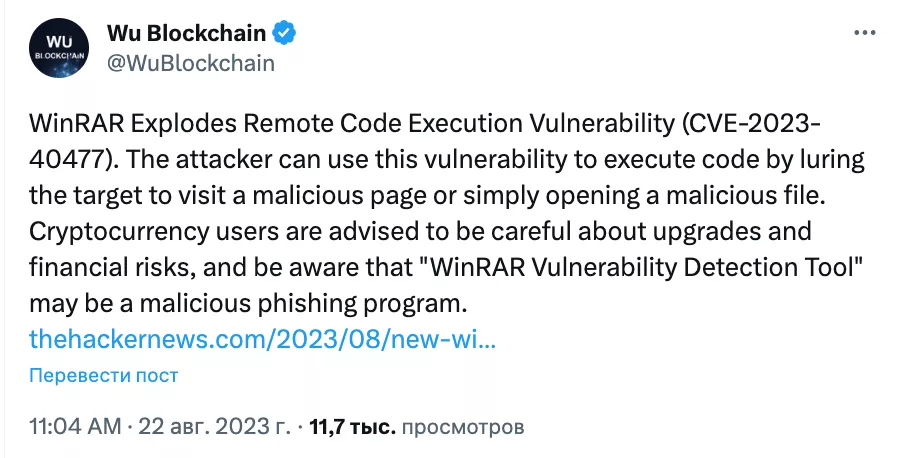
Task: Click "Перевести пост" to translate the post
Action: 104,375
